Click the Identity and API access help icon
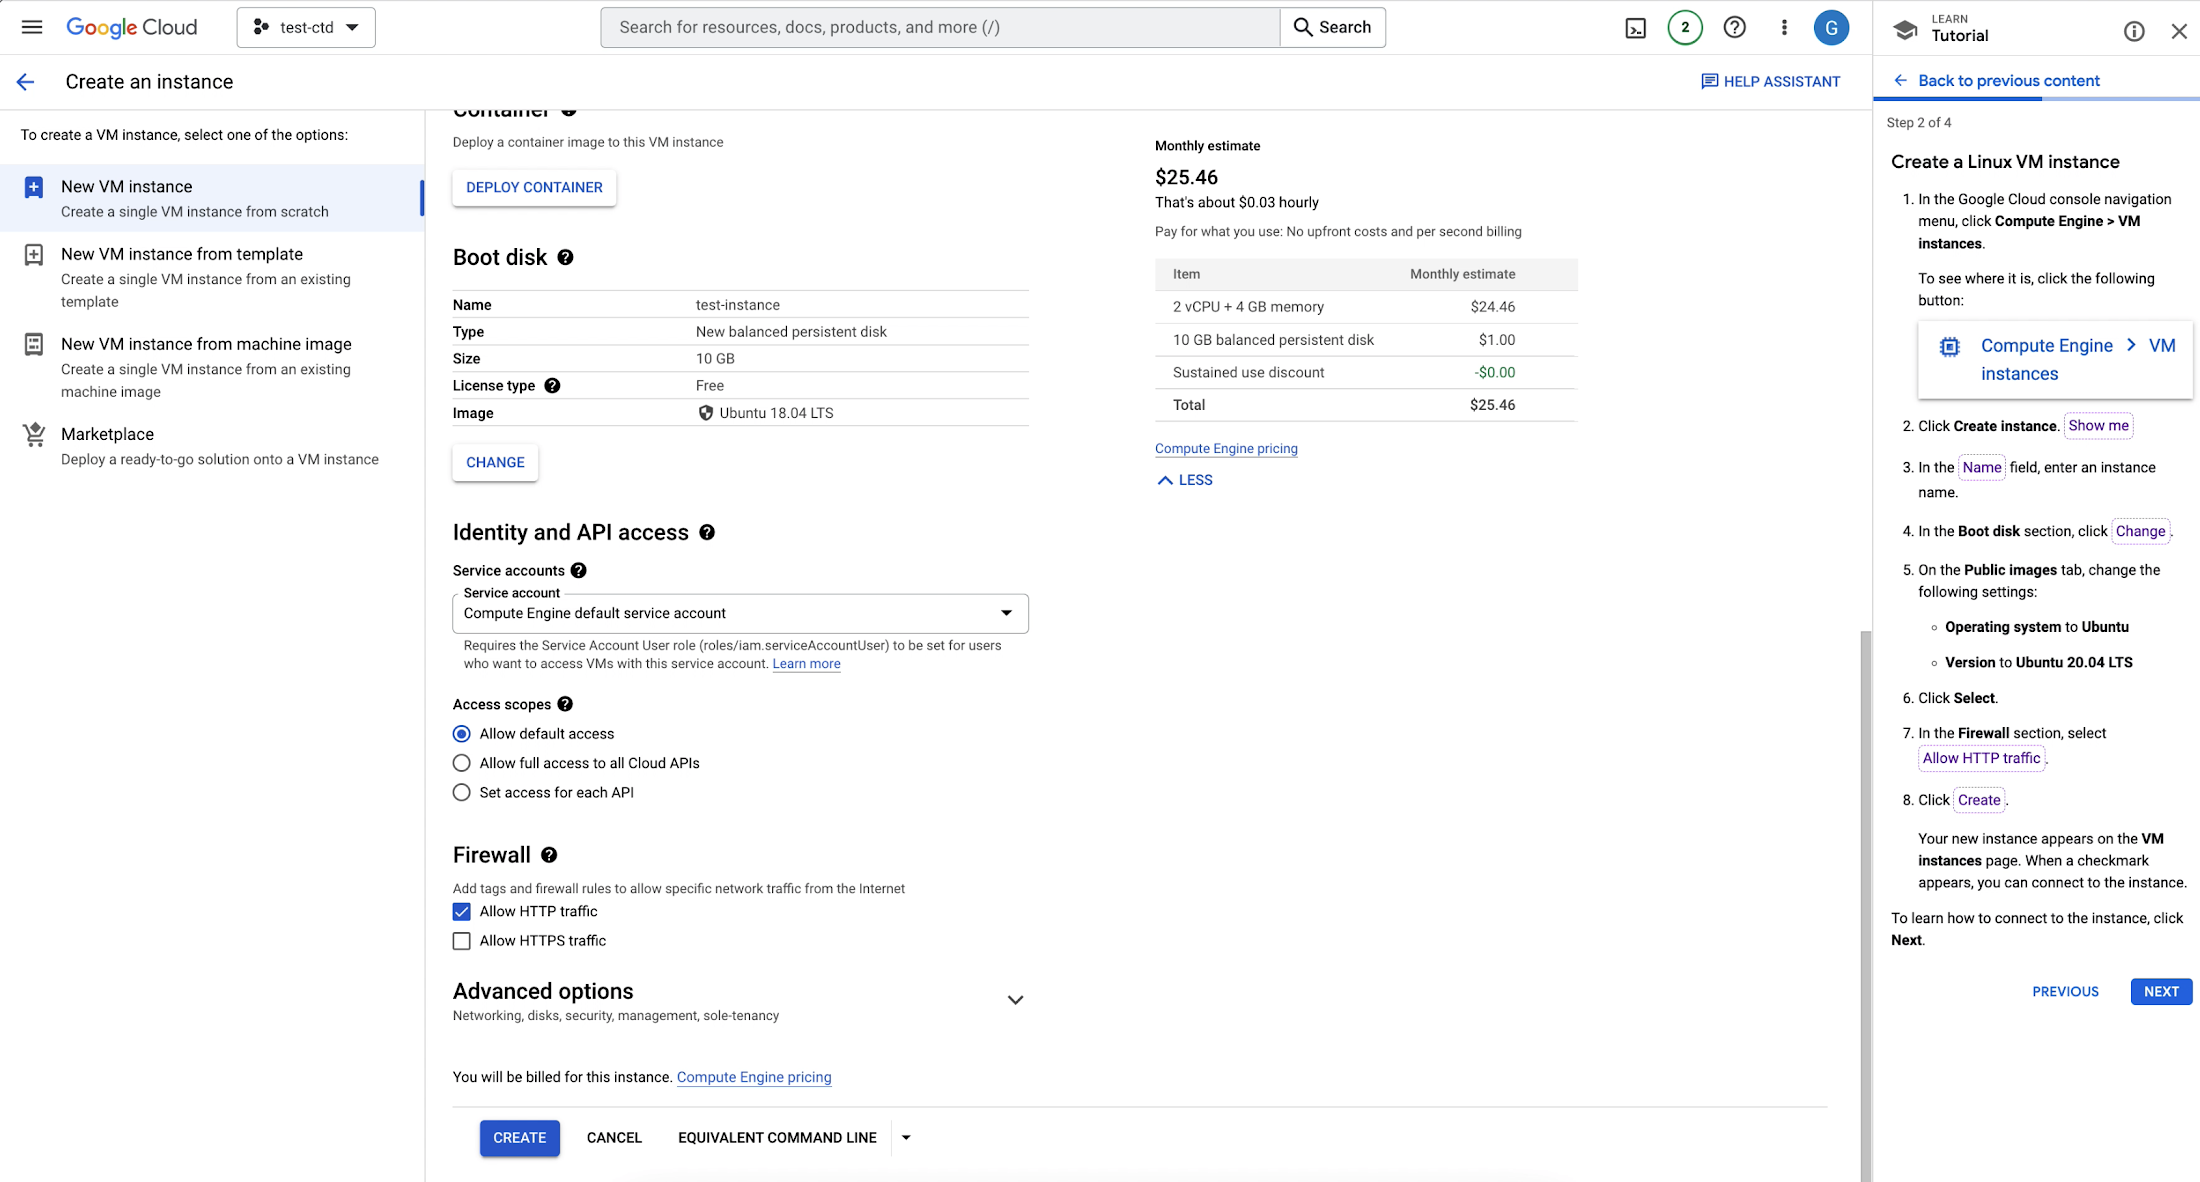Viewport: 2200px width, 1182px height. [707, 532]
